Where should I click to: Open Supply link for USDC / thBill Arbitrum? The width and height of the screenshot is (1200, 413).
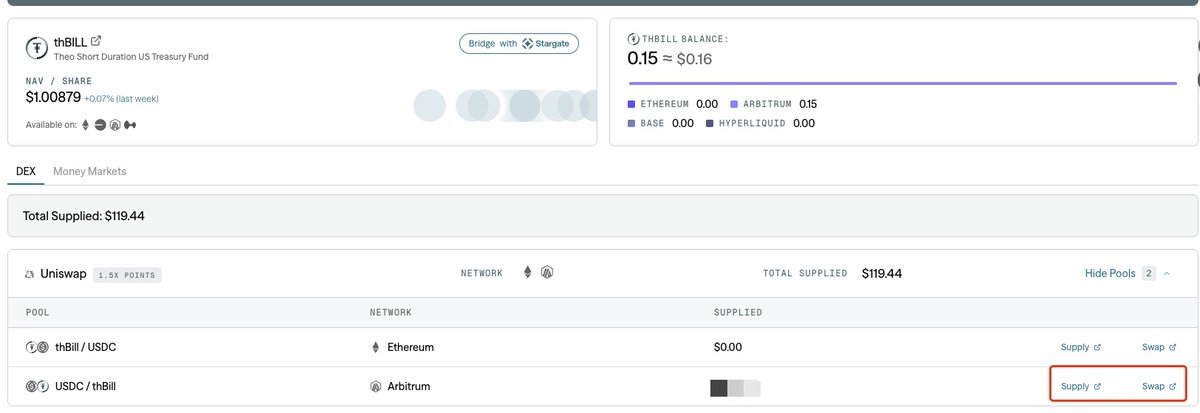coord(1081,386)
